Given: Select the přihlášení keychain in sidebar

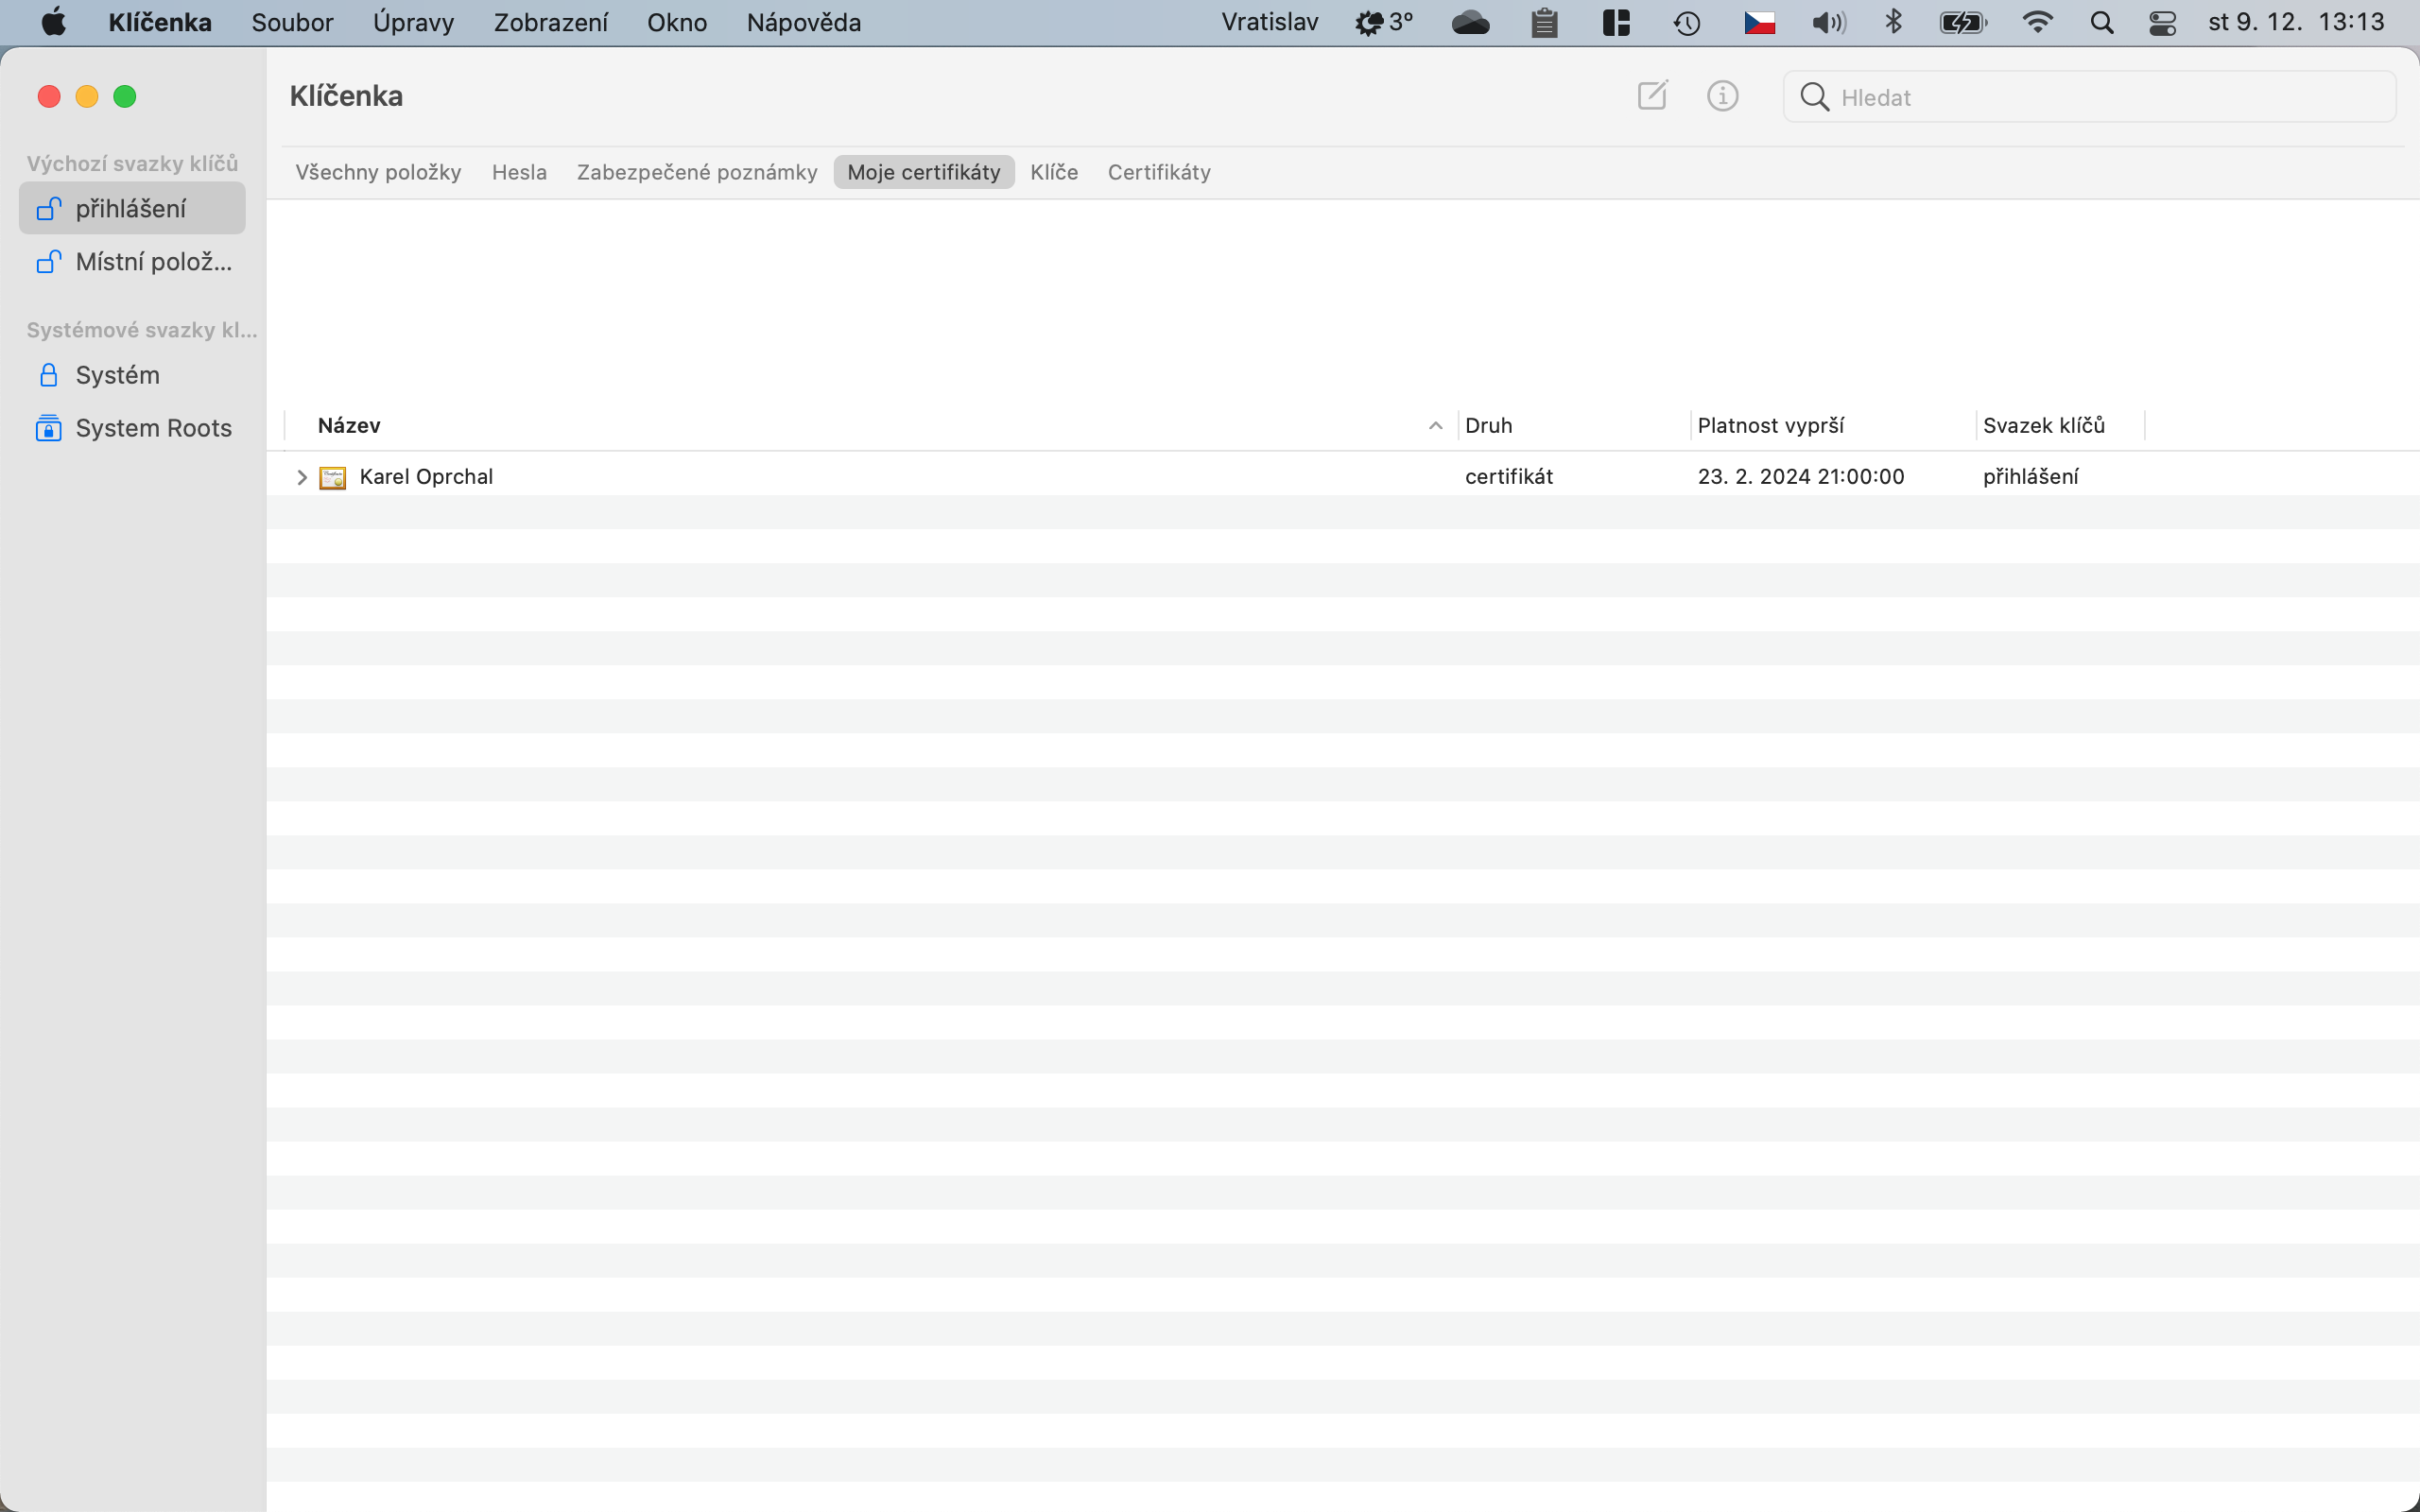Looking at the screenshot, I should 131,209.
